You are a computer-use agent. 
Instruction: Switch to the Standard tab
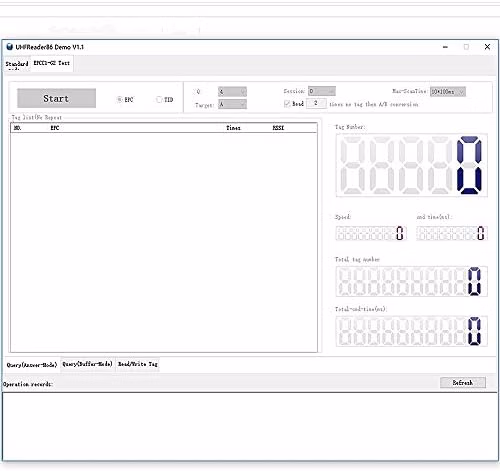(17, 64)
